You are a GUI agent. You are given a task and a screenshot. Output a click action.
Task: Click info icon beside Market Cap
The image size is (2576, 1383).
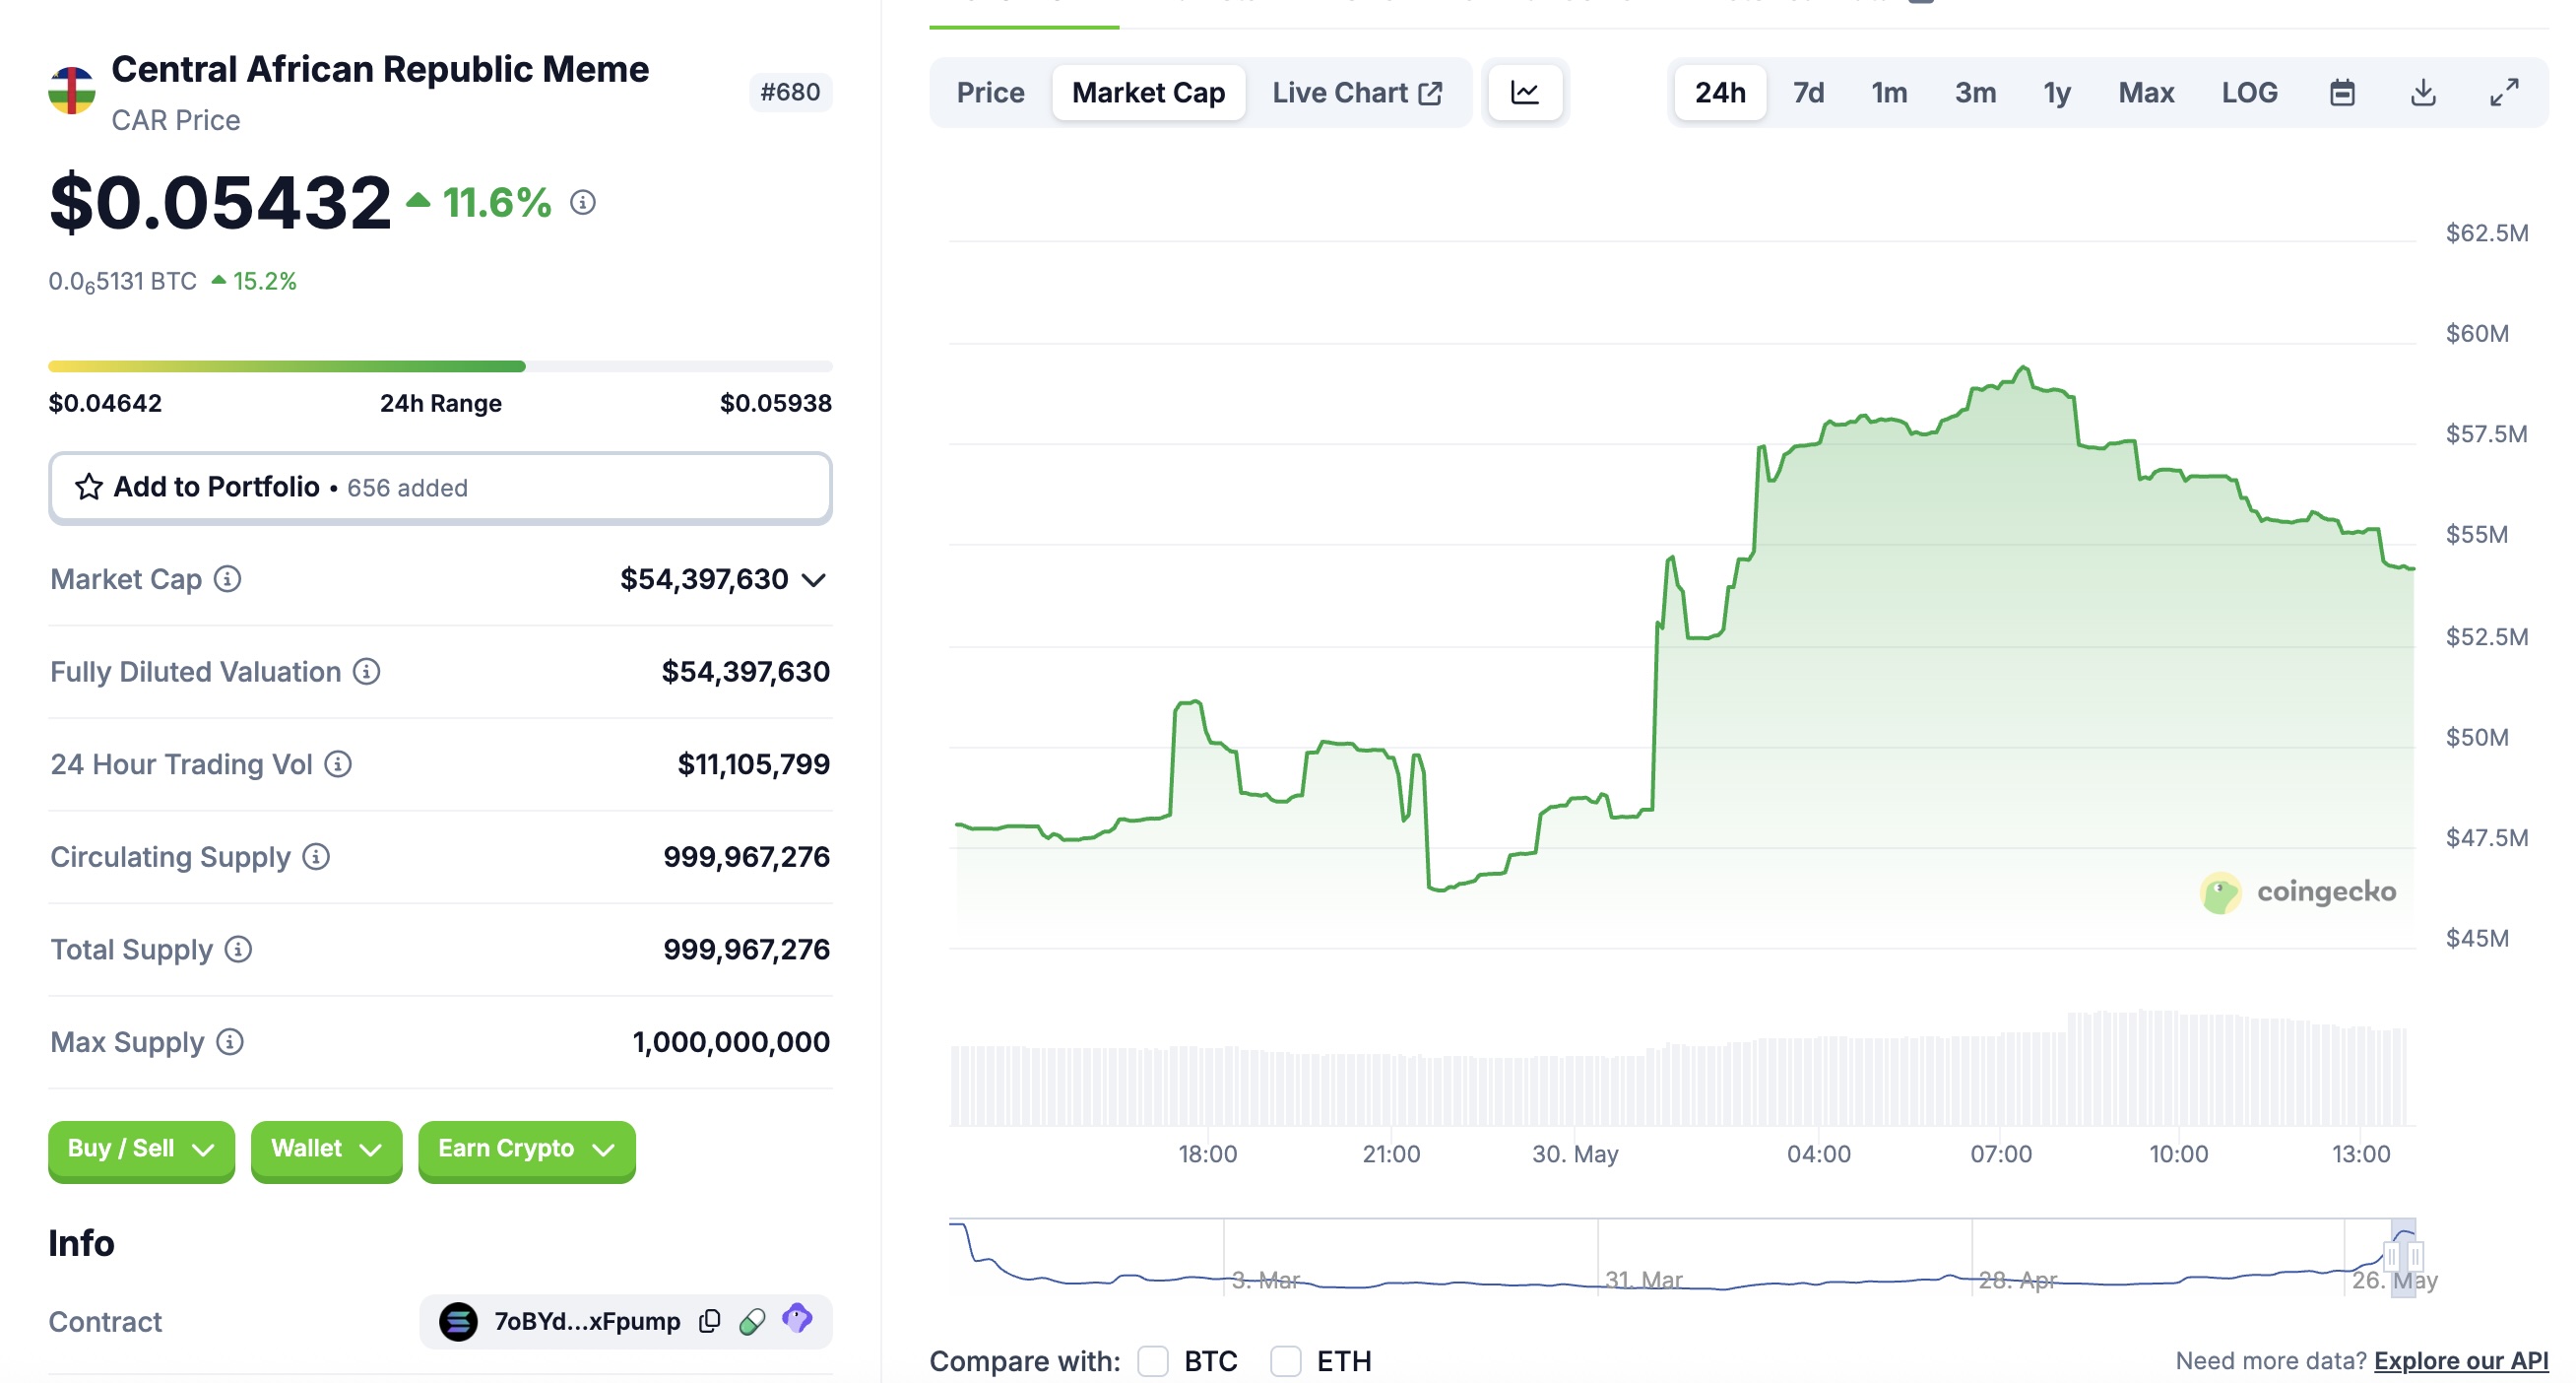point(228,579)
